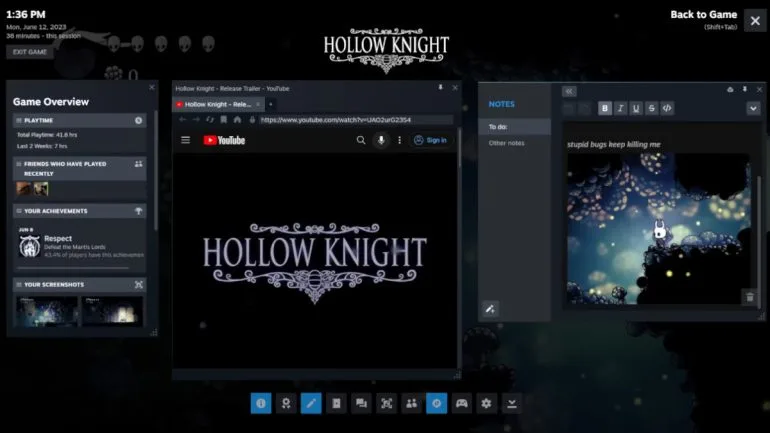
Task: Toggle the Web Browser icon in bottom toolbar
Action: (437, 403)
